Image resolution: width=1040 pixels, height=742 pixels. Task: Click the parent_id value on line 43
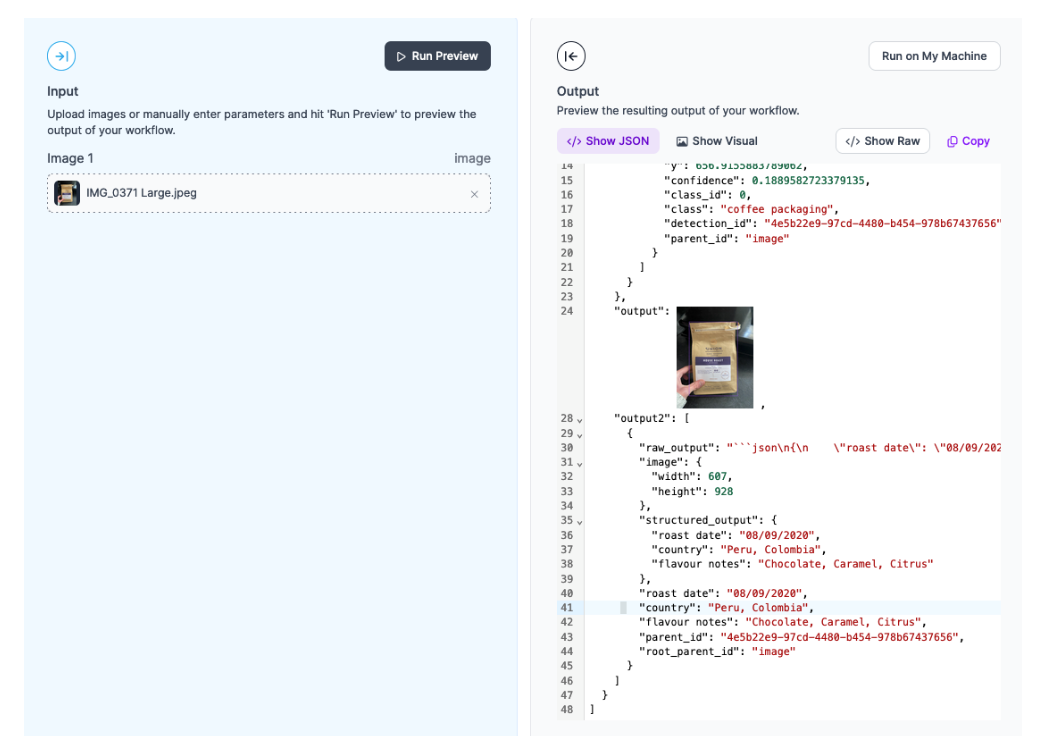click(839, 637)
